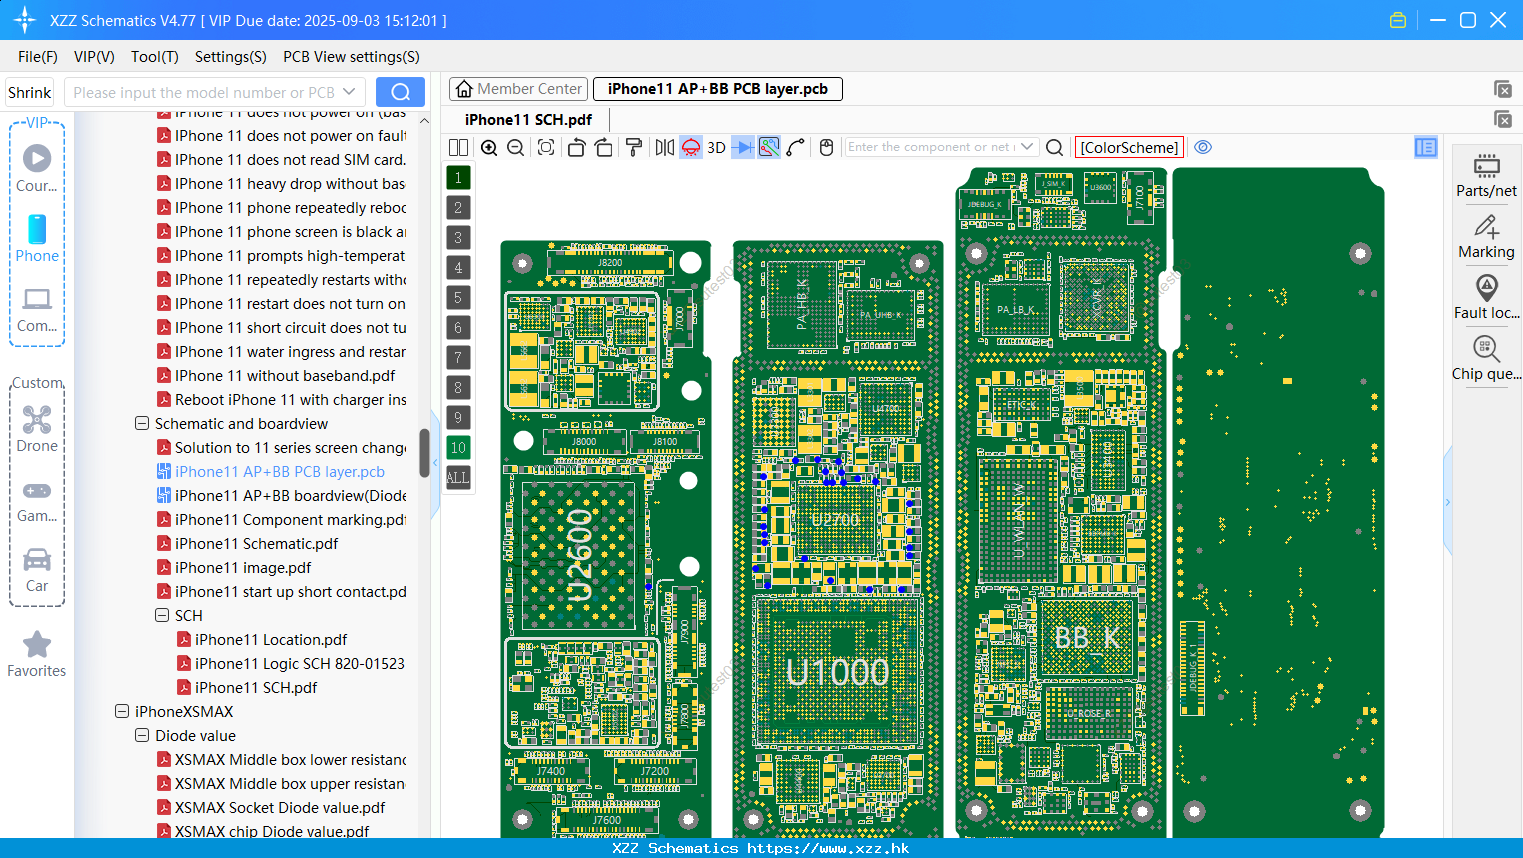The width and height of the screenshot is (1523, 858).
Task: Show ALL PCB layers
Action: (458, 478)
